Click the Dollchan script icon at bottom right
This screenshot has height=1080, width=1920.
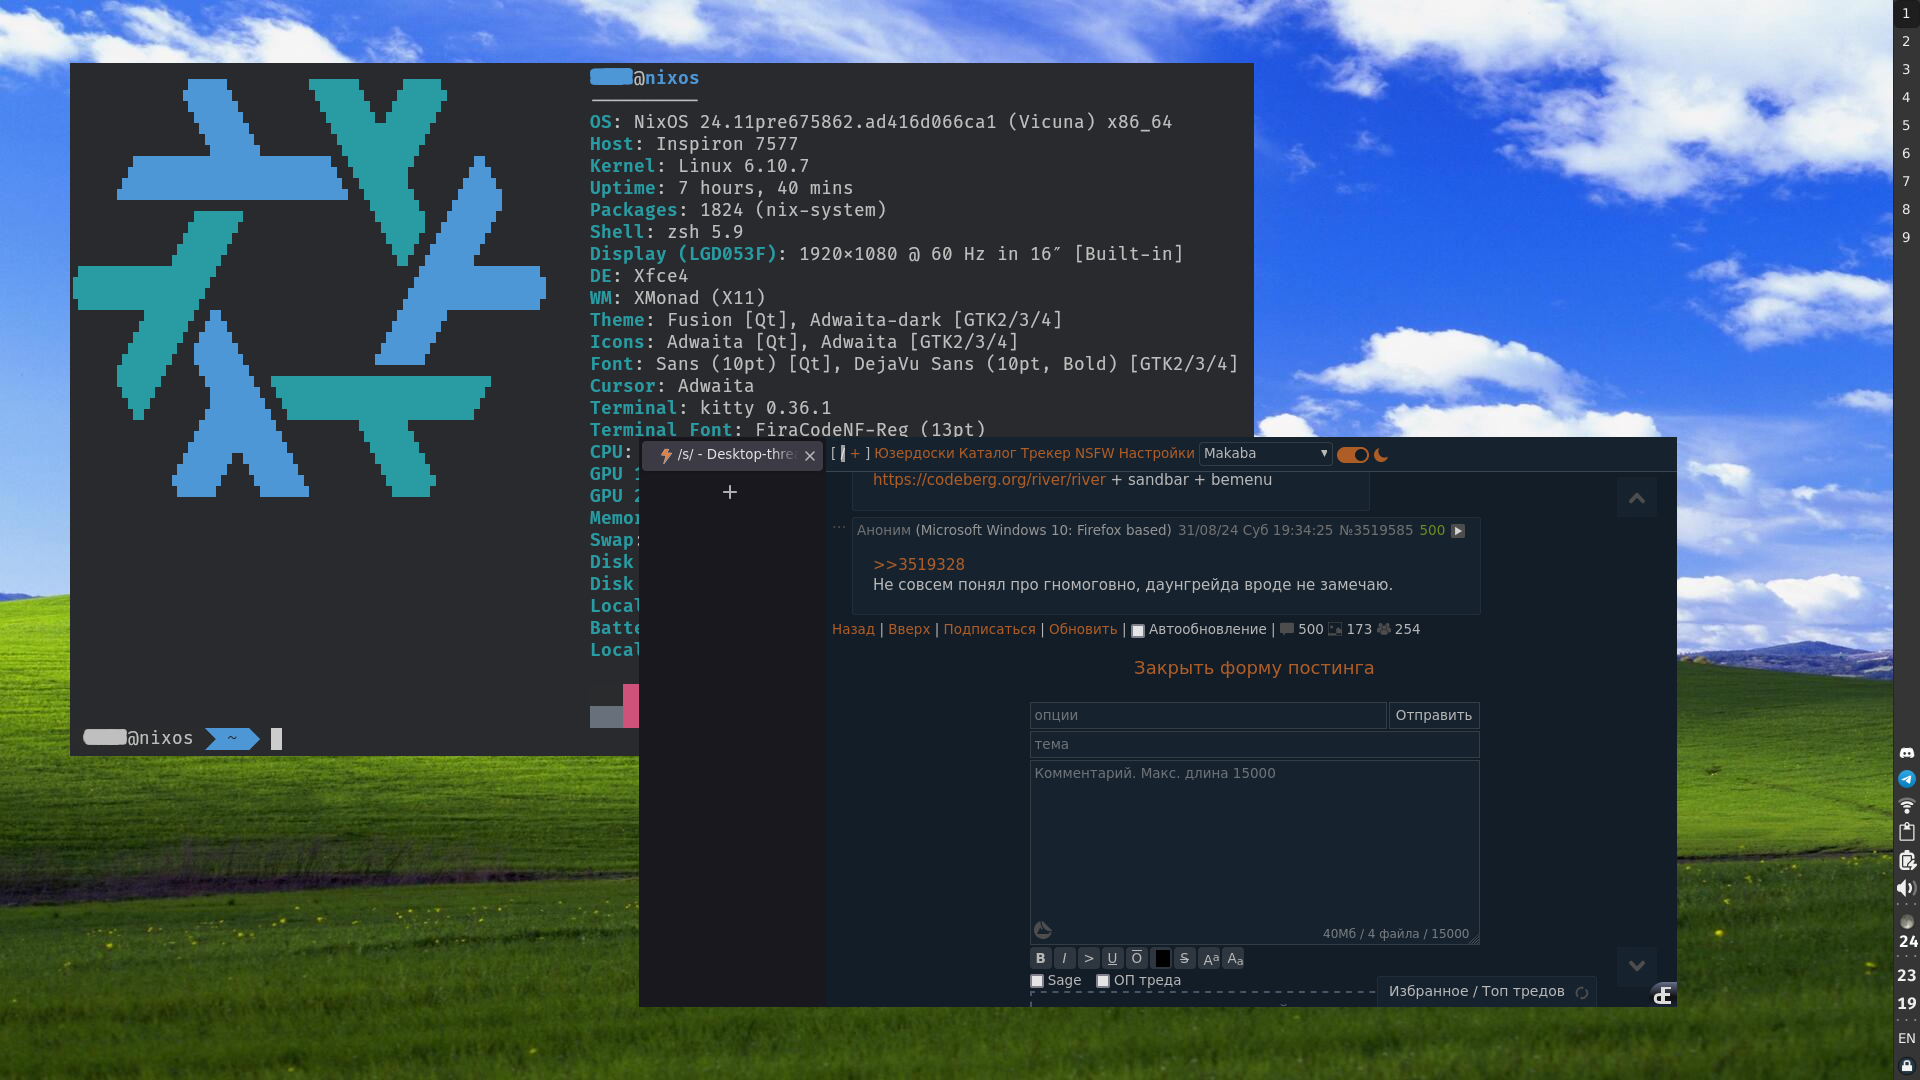pyautogui.click(x=1662, y=994)
